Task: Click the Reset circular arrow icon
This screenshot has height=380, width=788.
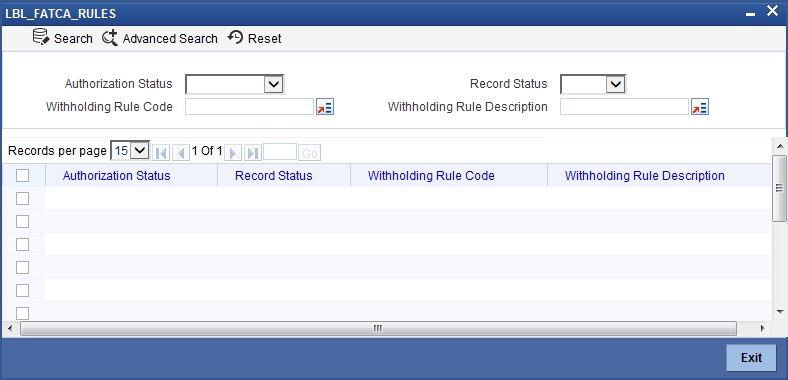Action: (235, 37)
